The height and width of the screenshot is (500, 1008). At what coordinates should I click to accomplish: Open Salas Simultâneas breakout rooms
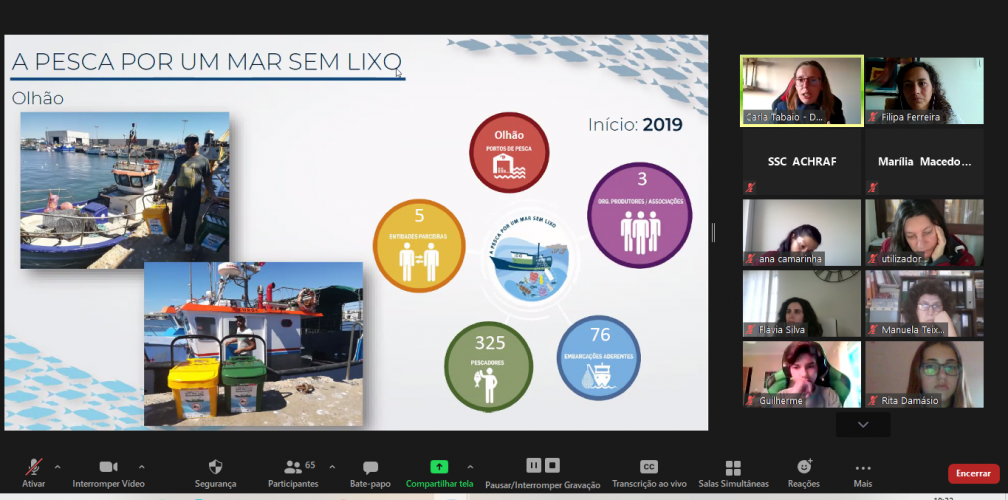point(733,474)
